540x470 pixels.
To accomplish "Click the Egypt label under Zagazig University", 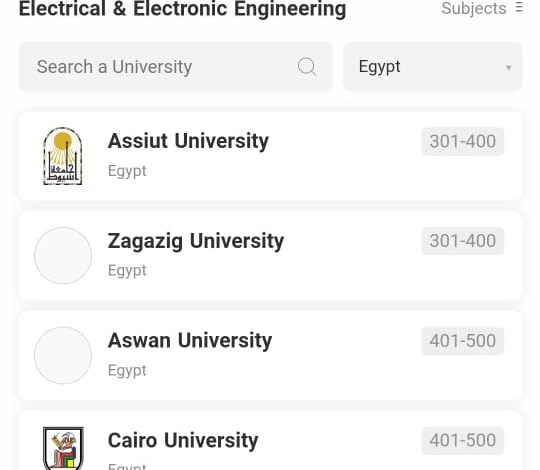I will [x=127, y=271].
